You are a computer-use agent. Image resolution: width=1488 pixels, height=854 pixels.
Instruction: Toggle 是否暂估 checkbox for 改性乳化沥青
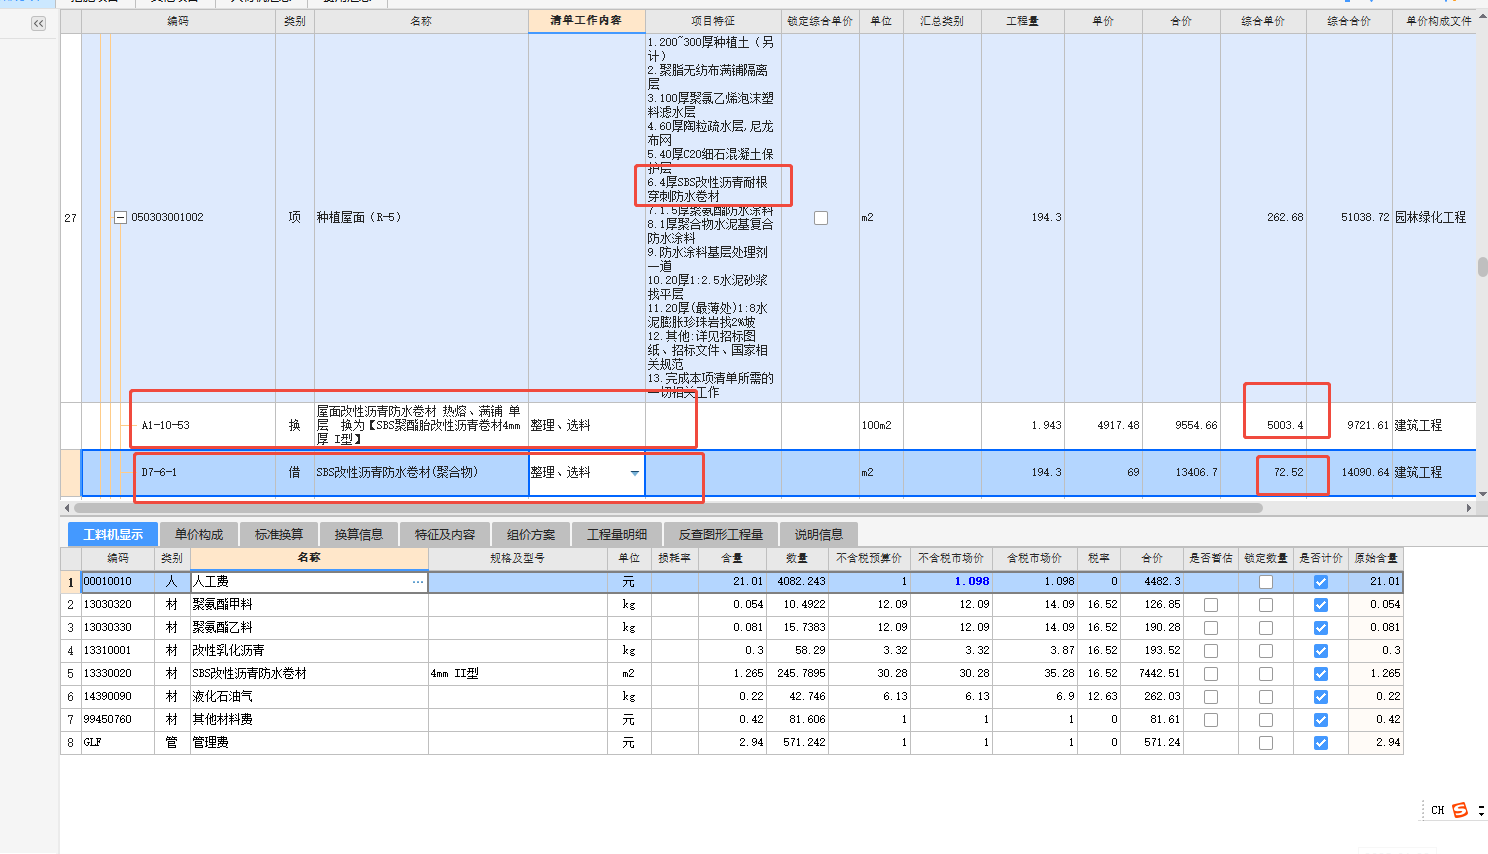pyautogui.click(x=1211, y=651)
